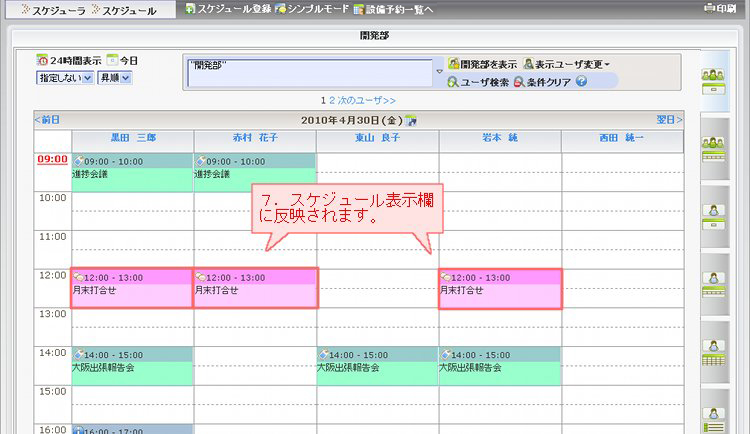Screen dimensions: 750x434
Task: Click event icon in 岩本 純's 12:00 slot
Action: click(x=446, y=277)
